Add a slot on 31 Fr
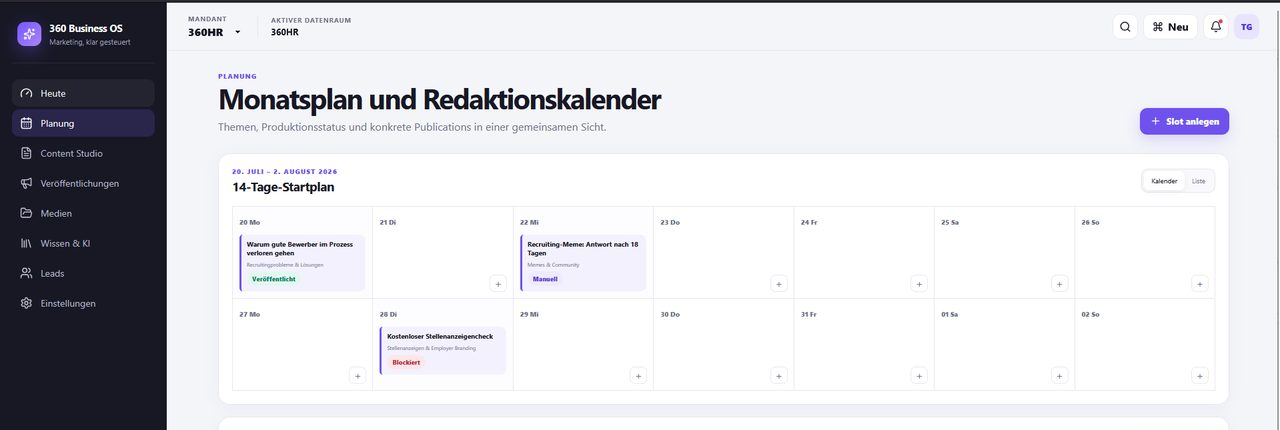 (x=919, y=375)
